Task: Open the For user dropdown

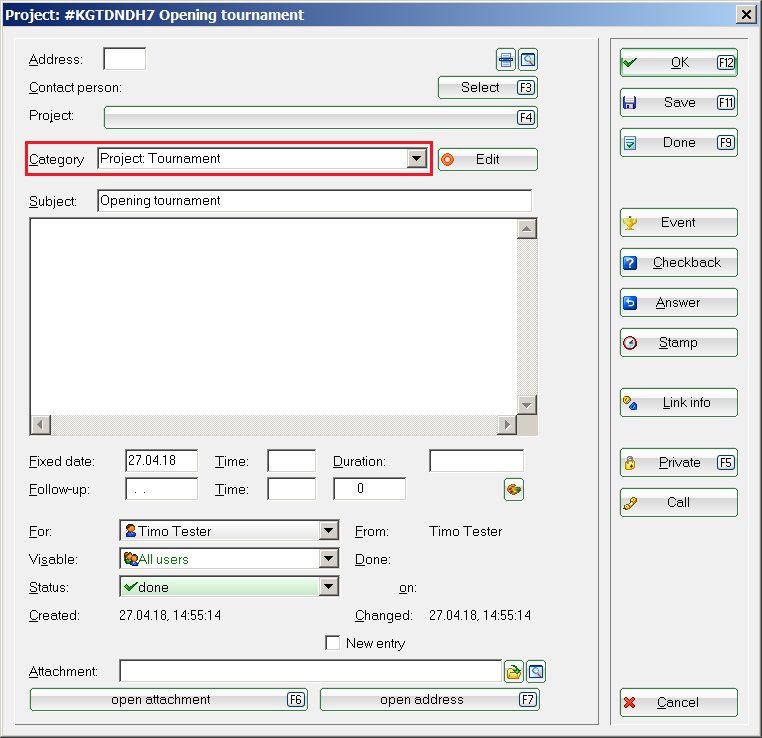Action: click(x=328, y=531)
